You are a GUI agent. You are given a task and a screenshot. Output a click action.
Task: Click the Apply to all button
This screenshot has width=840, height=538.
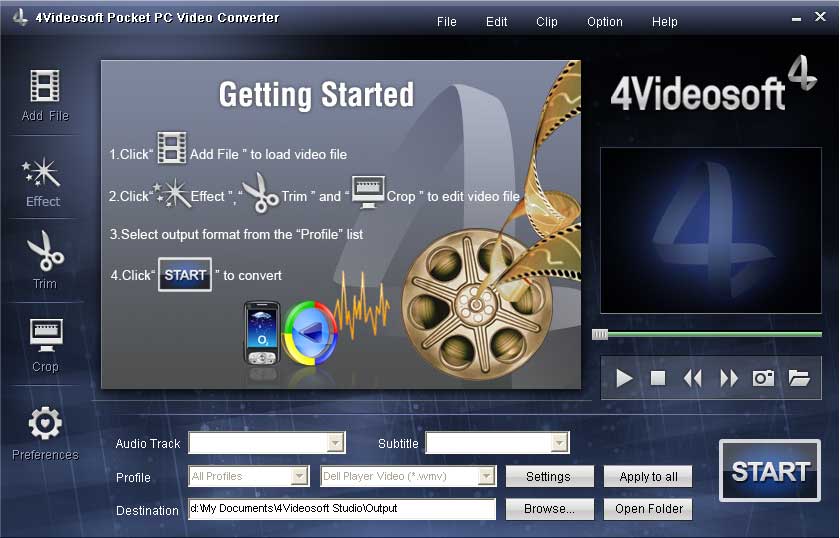pos(648,477)
